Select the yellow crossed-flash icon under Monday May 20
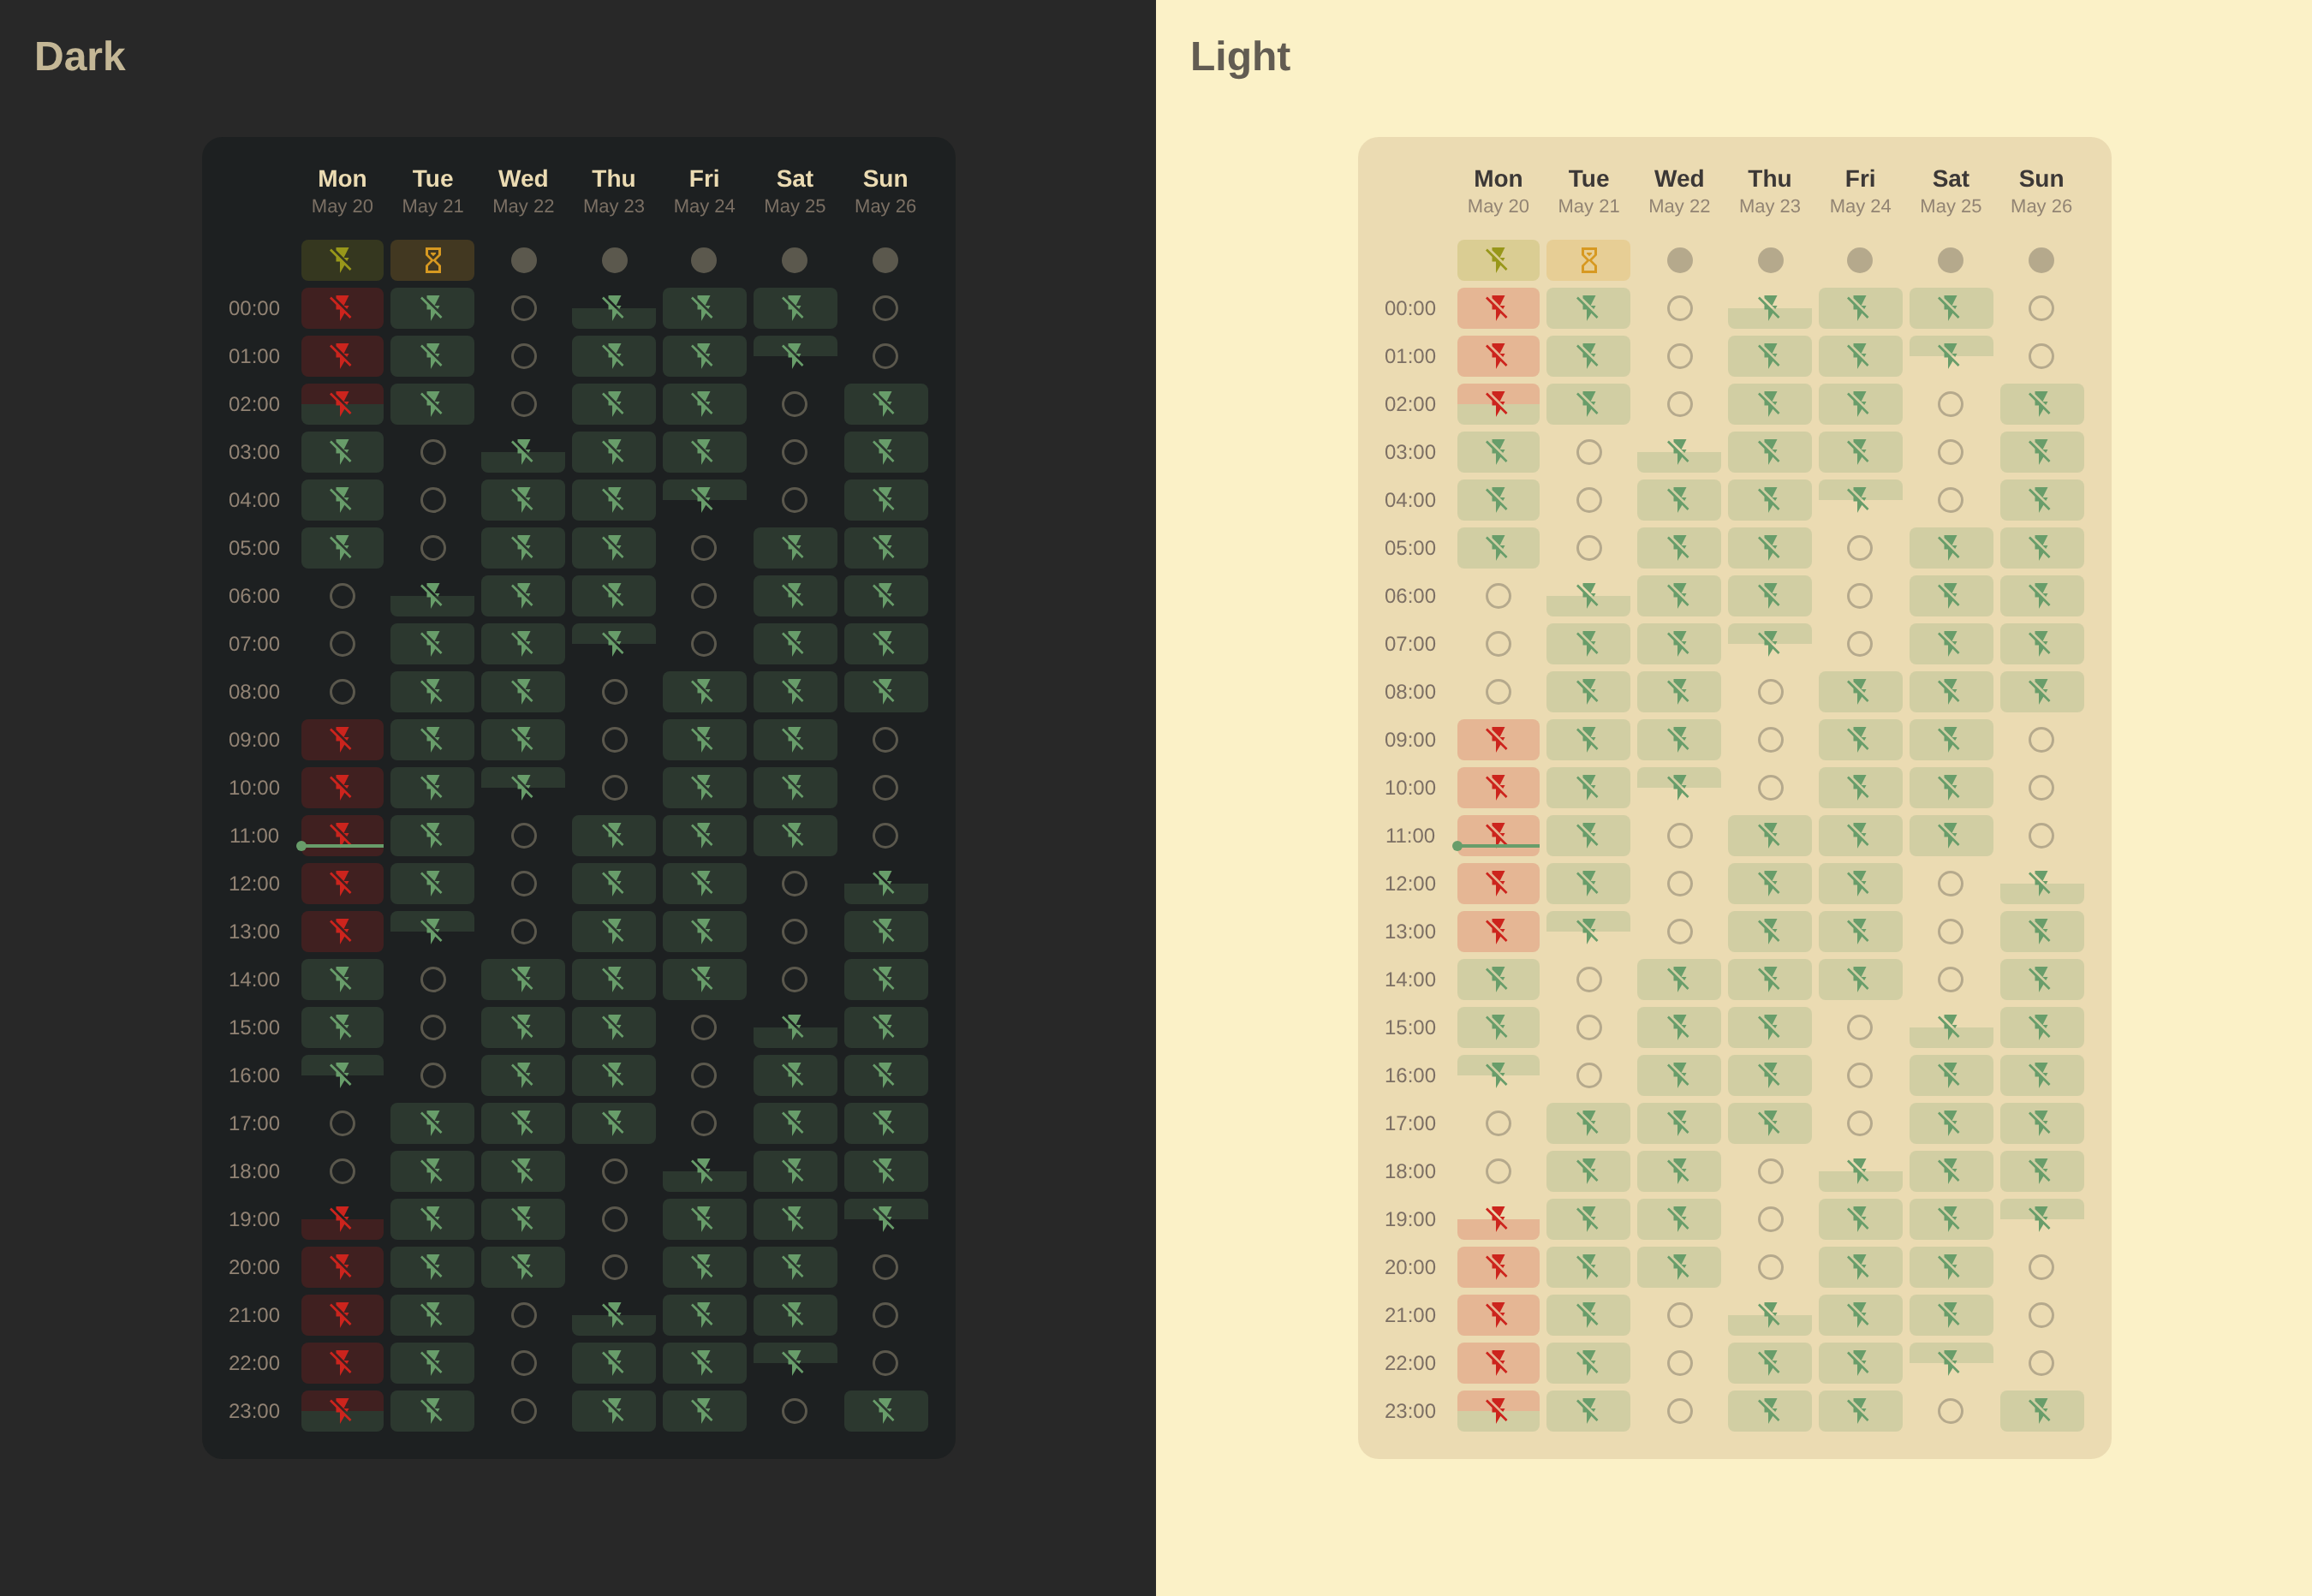 click(342, 260)
